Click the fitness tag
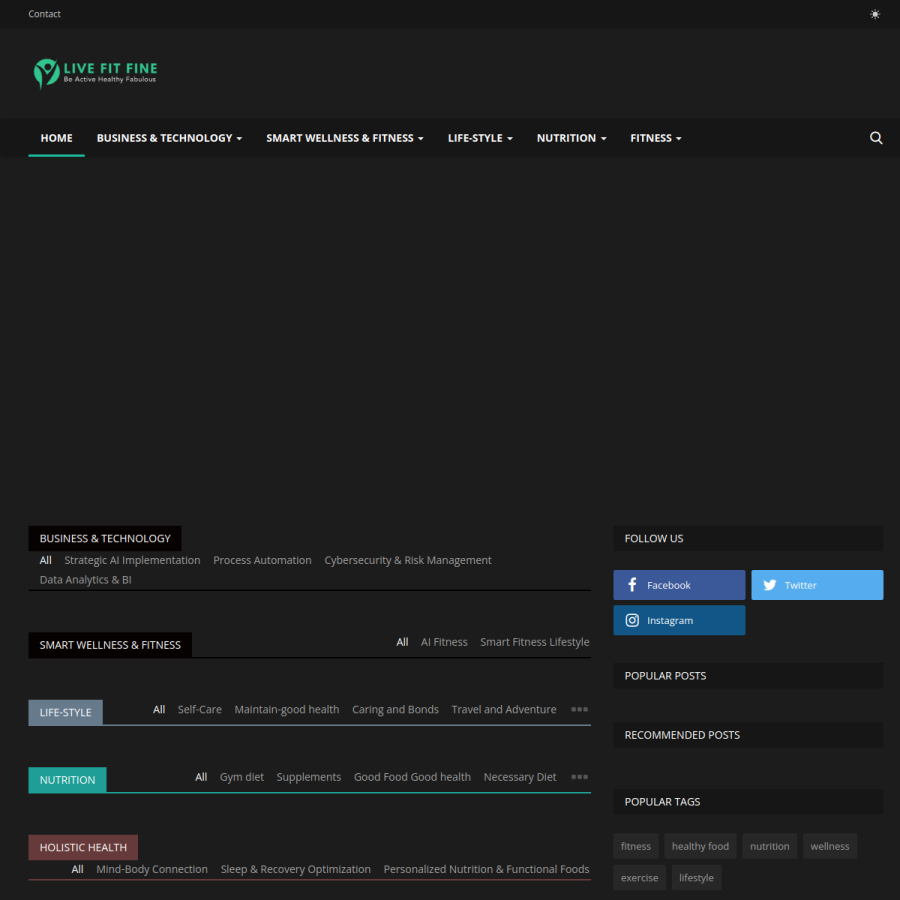This screenshot has width=900, height=900. click(x=635, y=846)
